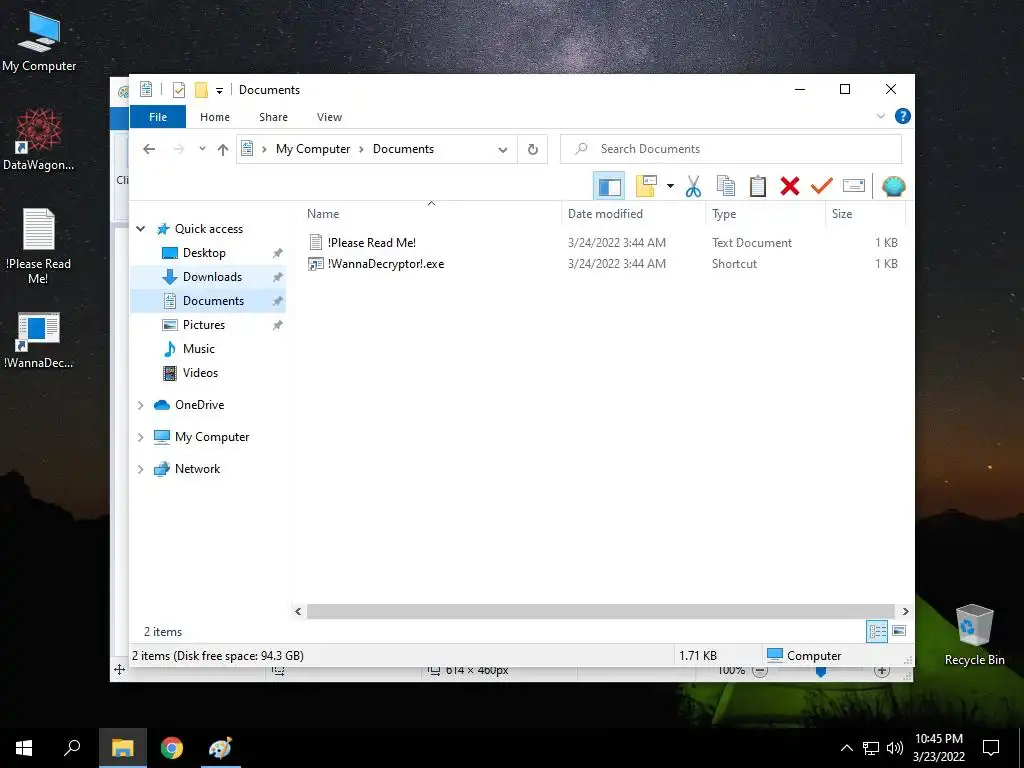Switch to Details view layout button
Image resolution: width=1024 pixels, height=768 pixels.
pos(877,631)
